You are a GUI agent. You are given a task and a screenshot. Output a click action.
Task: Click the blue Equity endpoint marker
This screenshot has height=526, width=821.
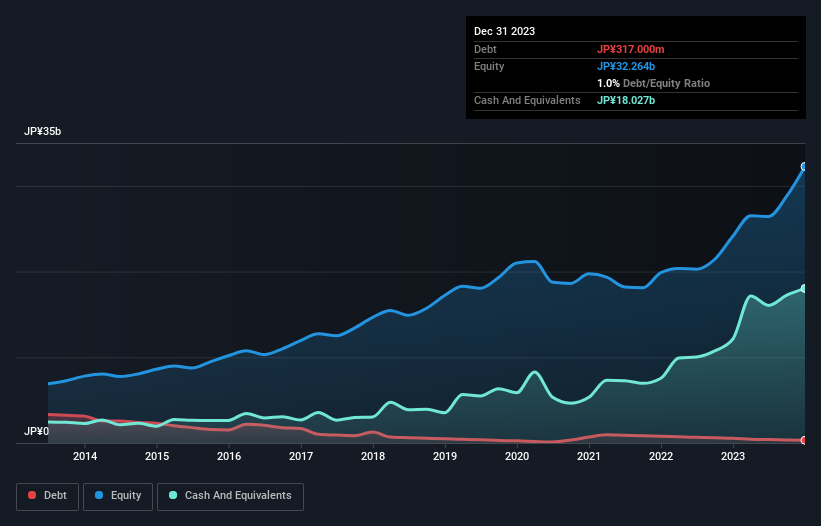804,167
